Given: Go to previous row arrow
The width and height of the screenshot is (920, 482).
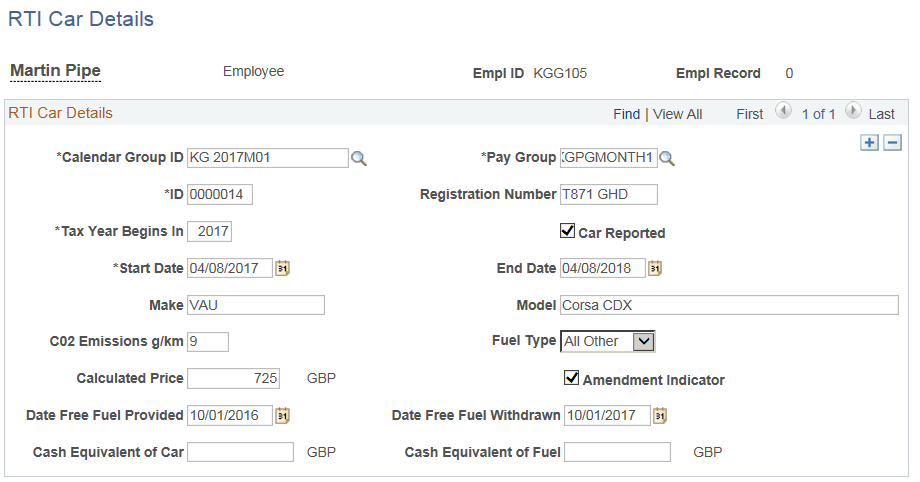Looking at the screenshot, I should (783, 113).
